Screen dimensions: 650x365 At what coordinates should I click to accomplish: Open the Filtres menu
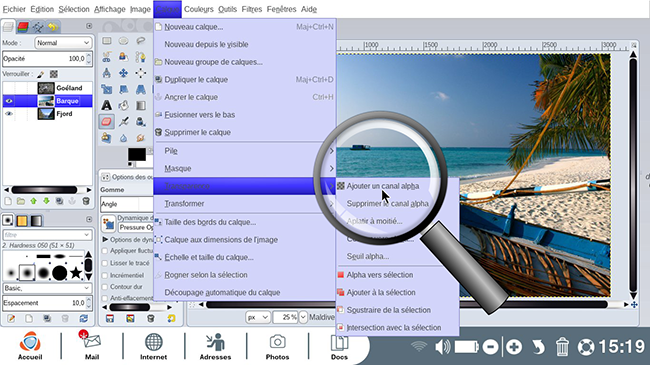click(252, 9)
